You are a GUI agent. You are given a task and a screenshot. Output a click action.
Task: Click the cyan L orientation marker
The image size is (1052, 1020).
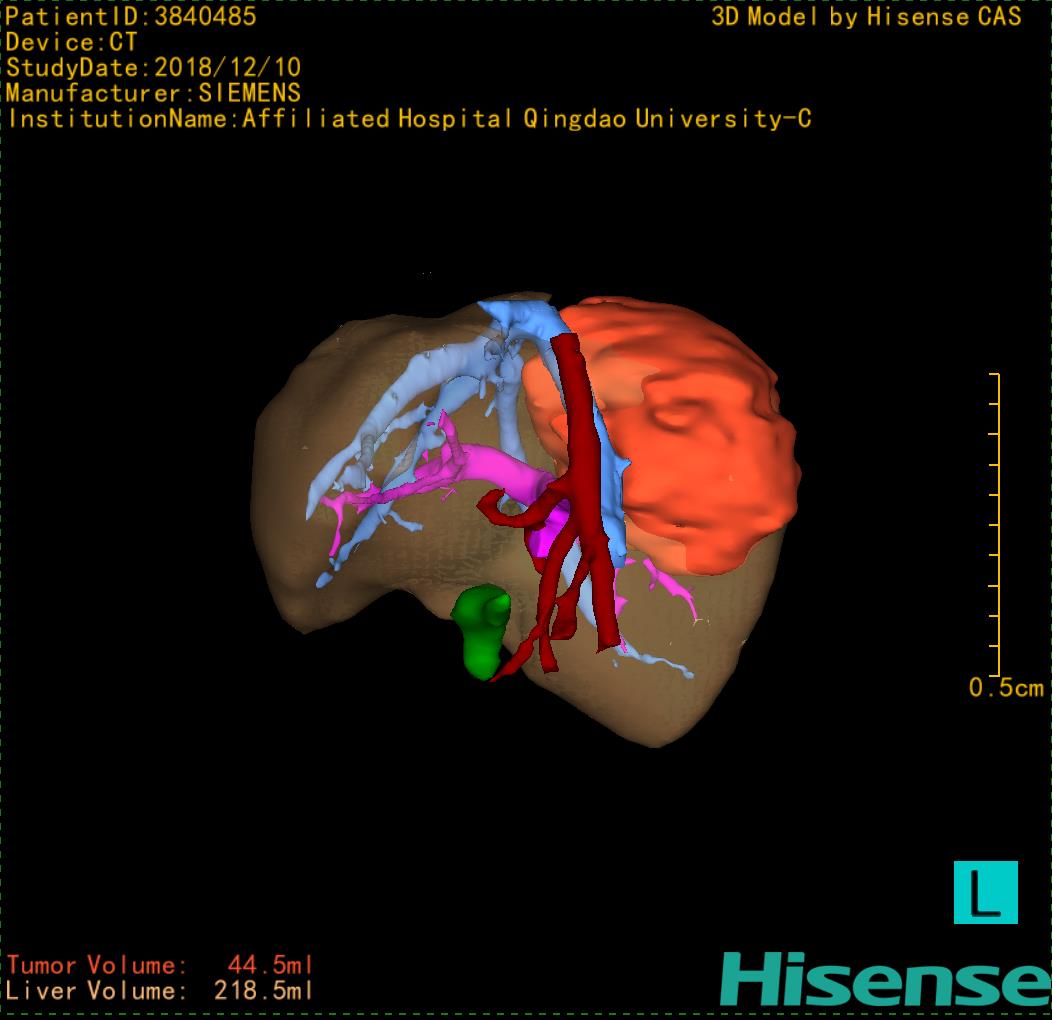(x=985, y=892)
